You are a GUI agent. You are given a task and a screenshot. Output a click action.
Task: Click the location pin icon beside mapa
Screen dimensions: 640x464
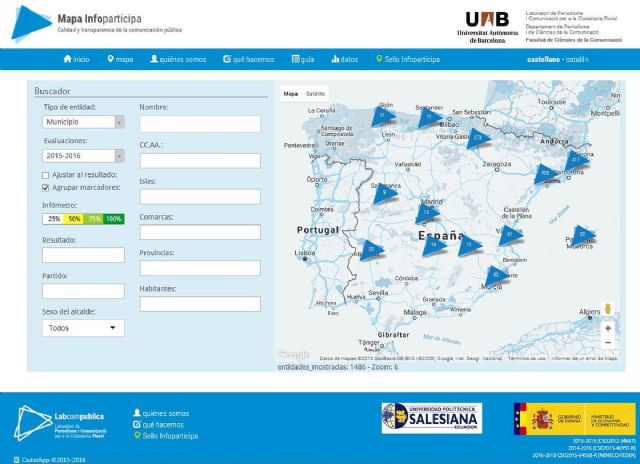click(110, 59)
